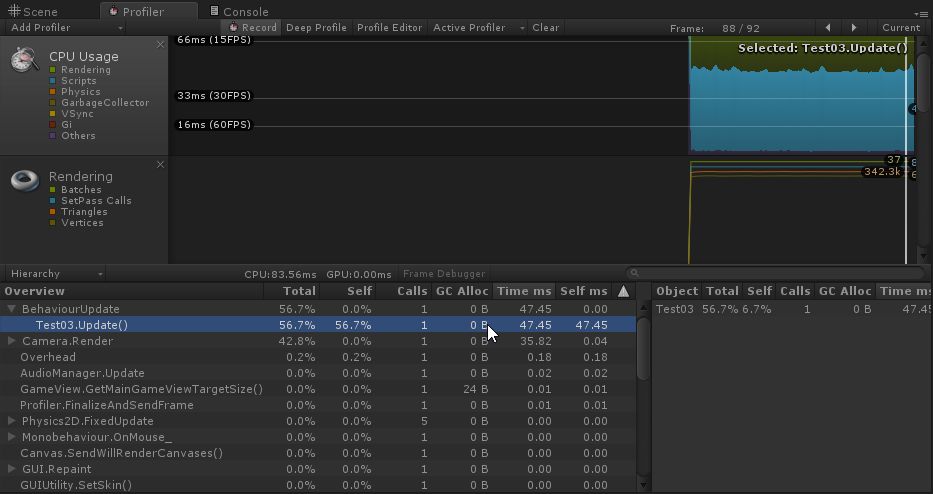This screenshot has height=494, width=933.
Task: Select GameView.GetMainGameViewTargetSize() row
Action: [x=318, y=389]
